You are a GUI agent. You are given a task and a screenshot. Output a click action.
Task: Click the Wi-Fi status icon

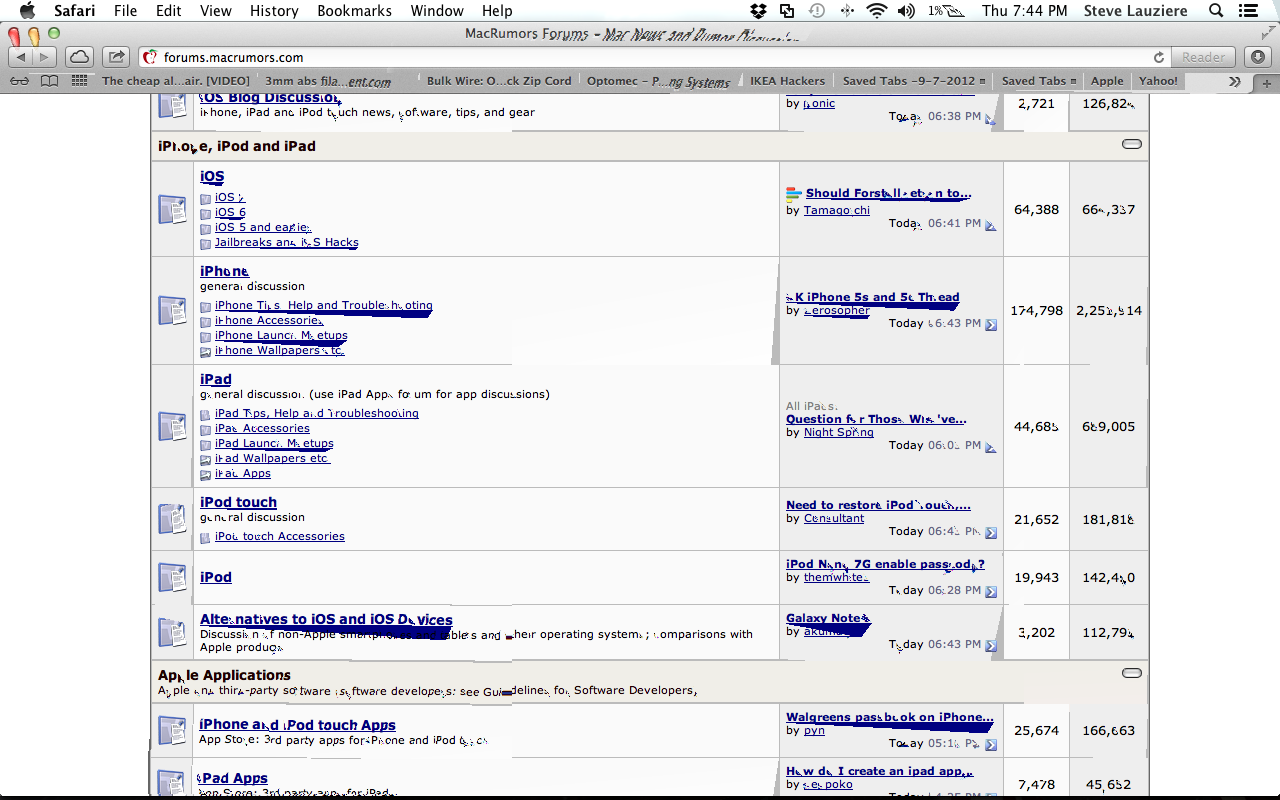click(877, 11)
